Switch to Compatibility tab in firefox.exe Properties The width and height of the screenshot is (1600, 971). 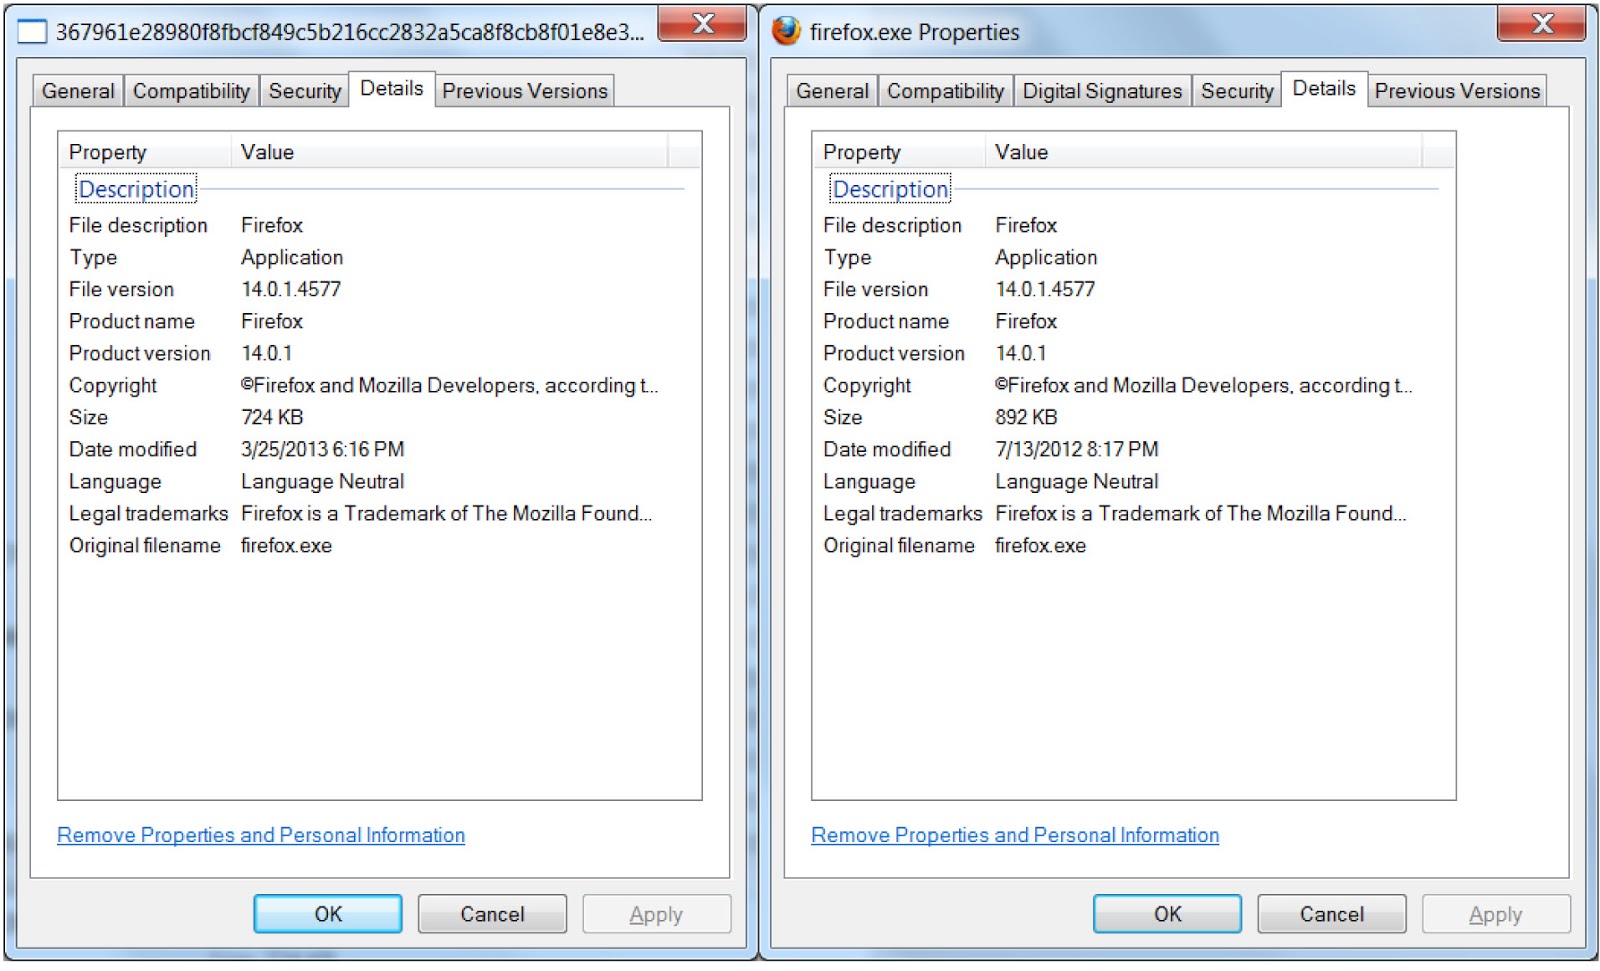coord(945,91)
